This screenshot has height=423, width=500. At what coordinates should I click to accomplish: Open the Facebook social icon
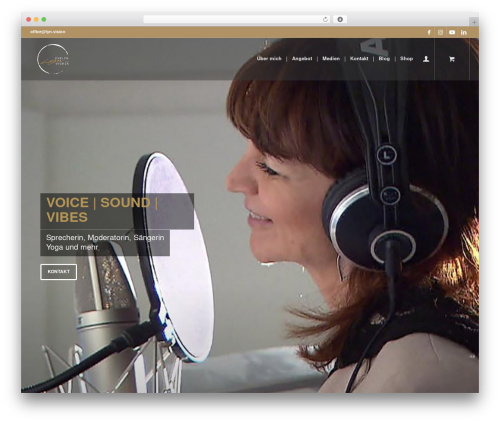pyautogui.click(x=429, y=32)
